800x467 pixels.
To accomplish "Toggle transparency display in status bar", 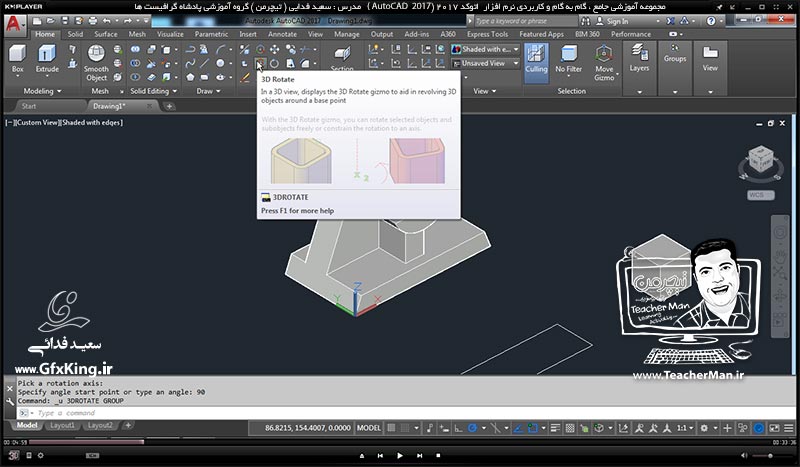I will pyautogui.click(x=570, y=428).
